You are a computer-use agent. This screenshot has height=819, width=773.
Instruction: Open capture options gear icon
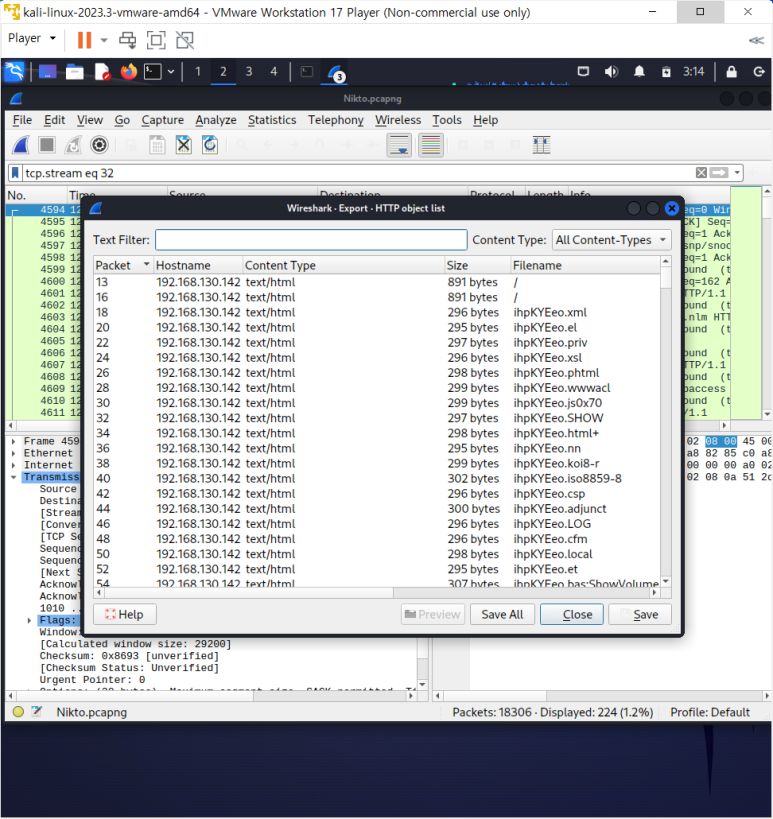(x=99, y=145)
